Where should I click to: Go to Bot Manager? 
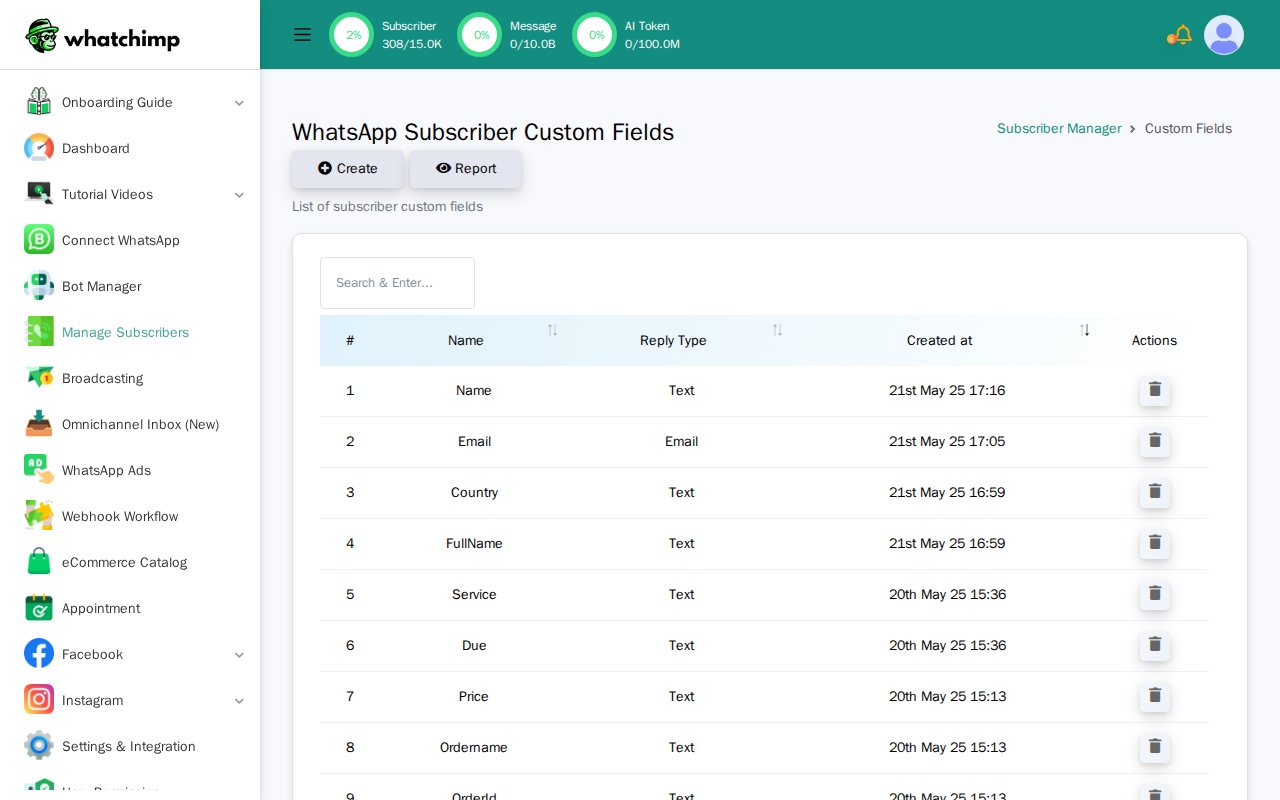pyautogui.click(x=102, y=286)
